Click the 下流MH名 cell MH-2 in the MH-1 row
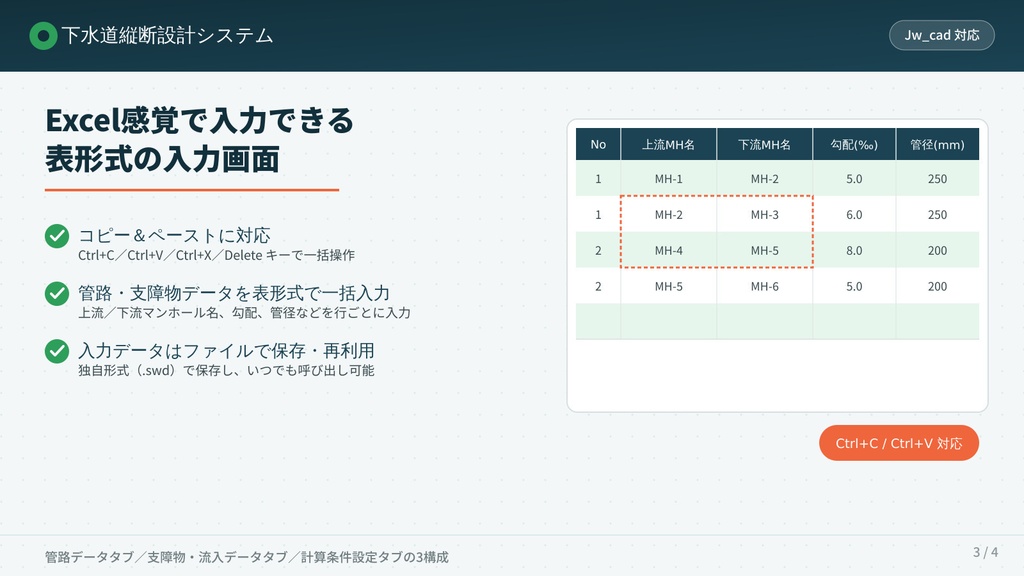Viewport: 1024px width, 576px height. (764, 178)
